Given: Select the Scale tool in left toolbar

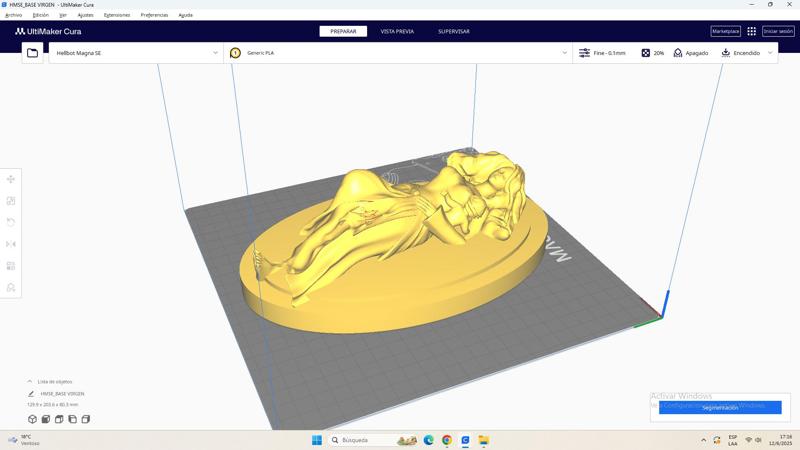Looking at the screenshot, I should tap(11, 201).
